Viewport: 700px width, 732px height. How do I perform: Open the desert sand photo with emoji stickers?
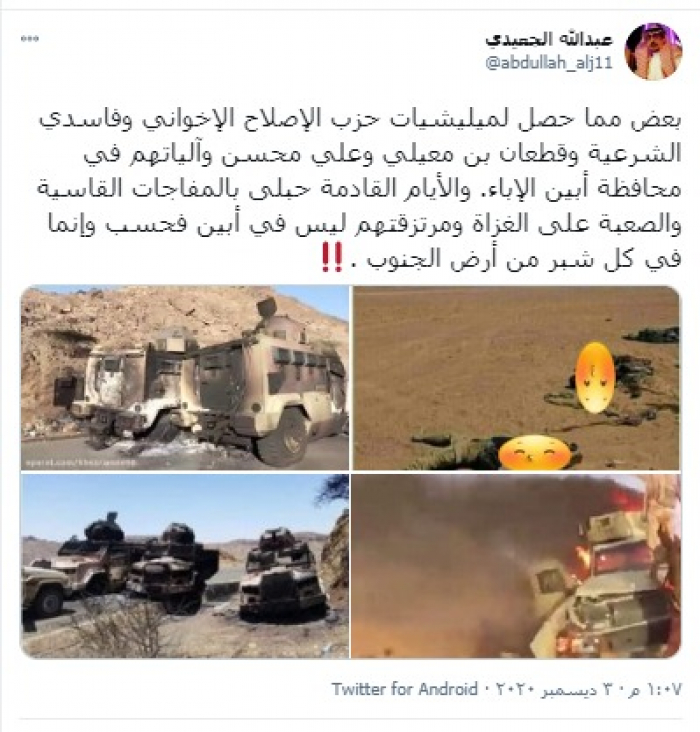pos(516,377)
